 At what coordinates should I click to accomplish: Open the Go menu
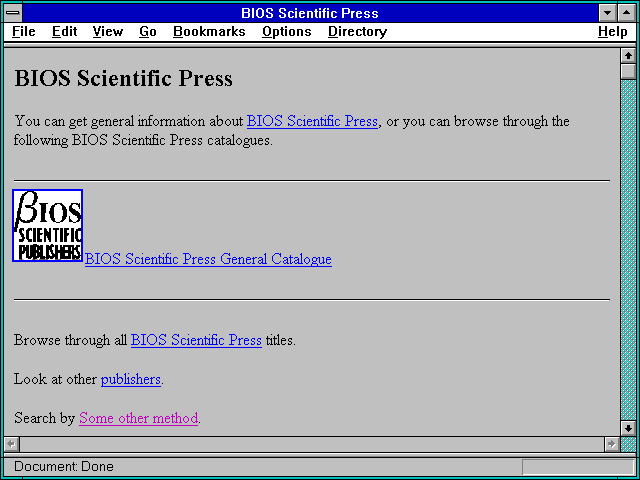coord(148,32)
